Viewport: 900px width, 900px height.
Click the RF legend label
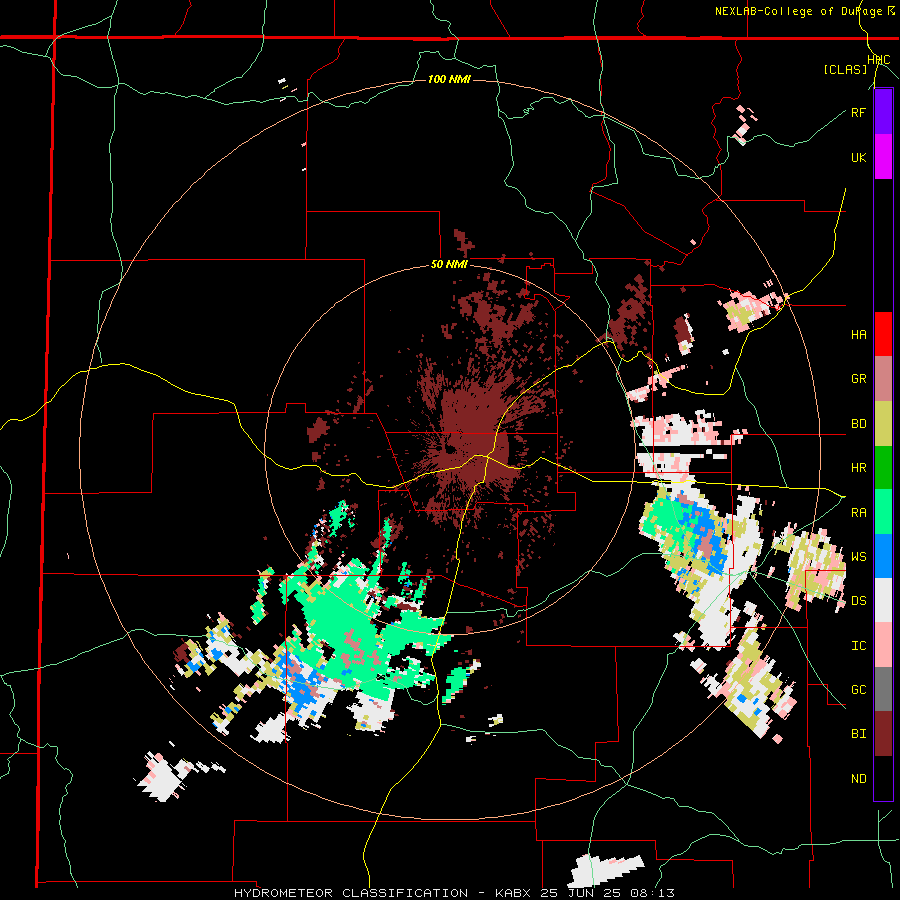(858, 112)
